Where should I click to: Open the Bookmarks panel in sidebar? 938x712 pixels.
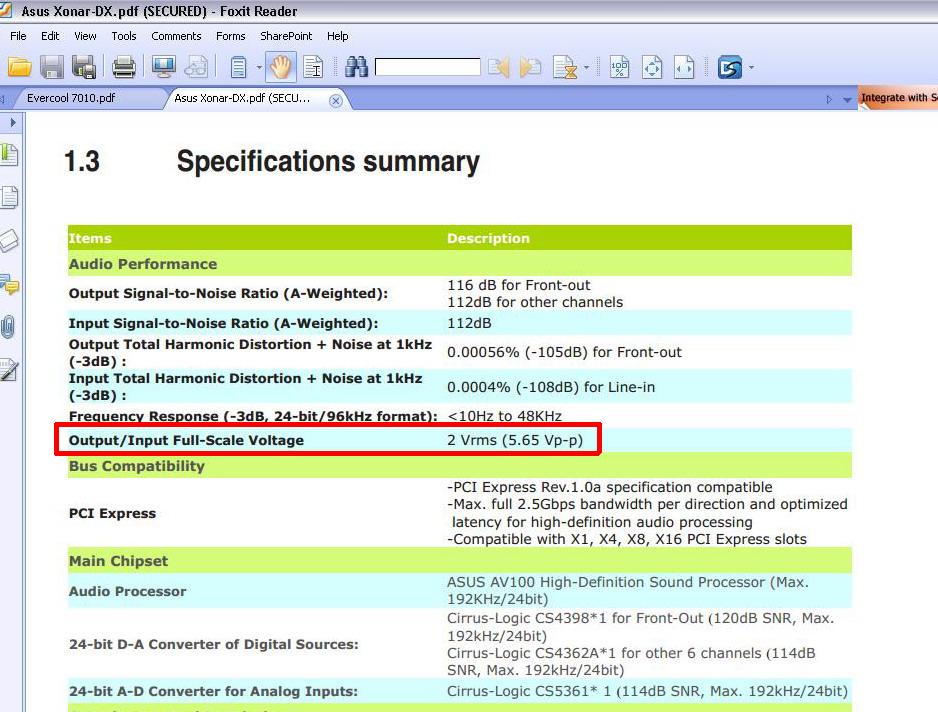click(9, 154)
